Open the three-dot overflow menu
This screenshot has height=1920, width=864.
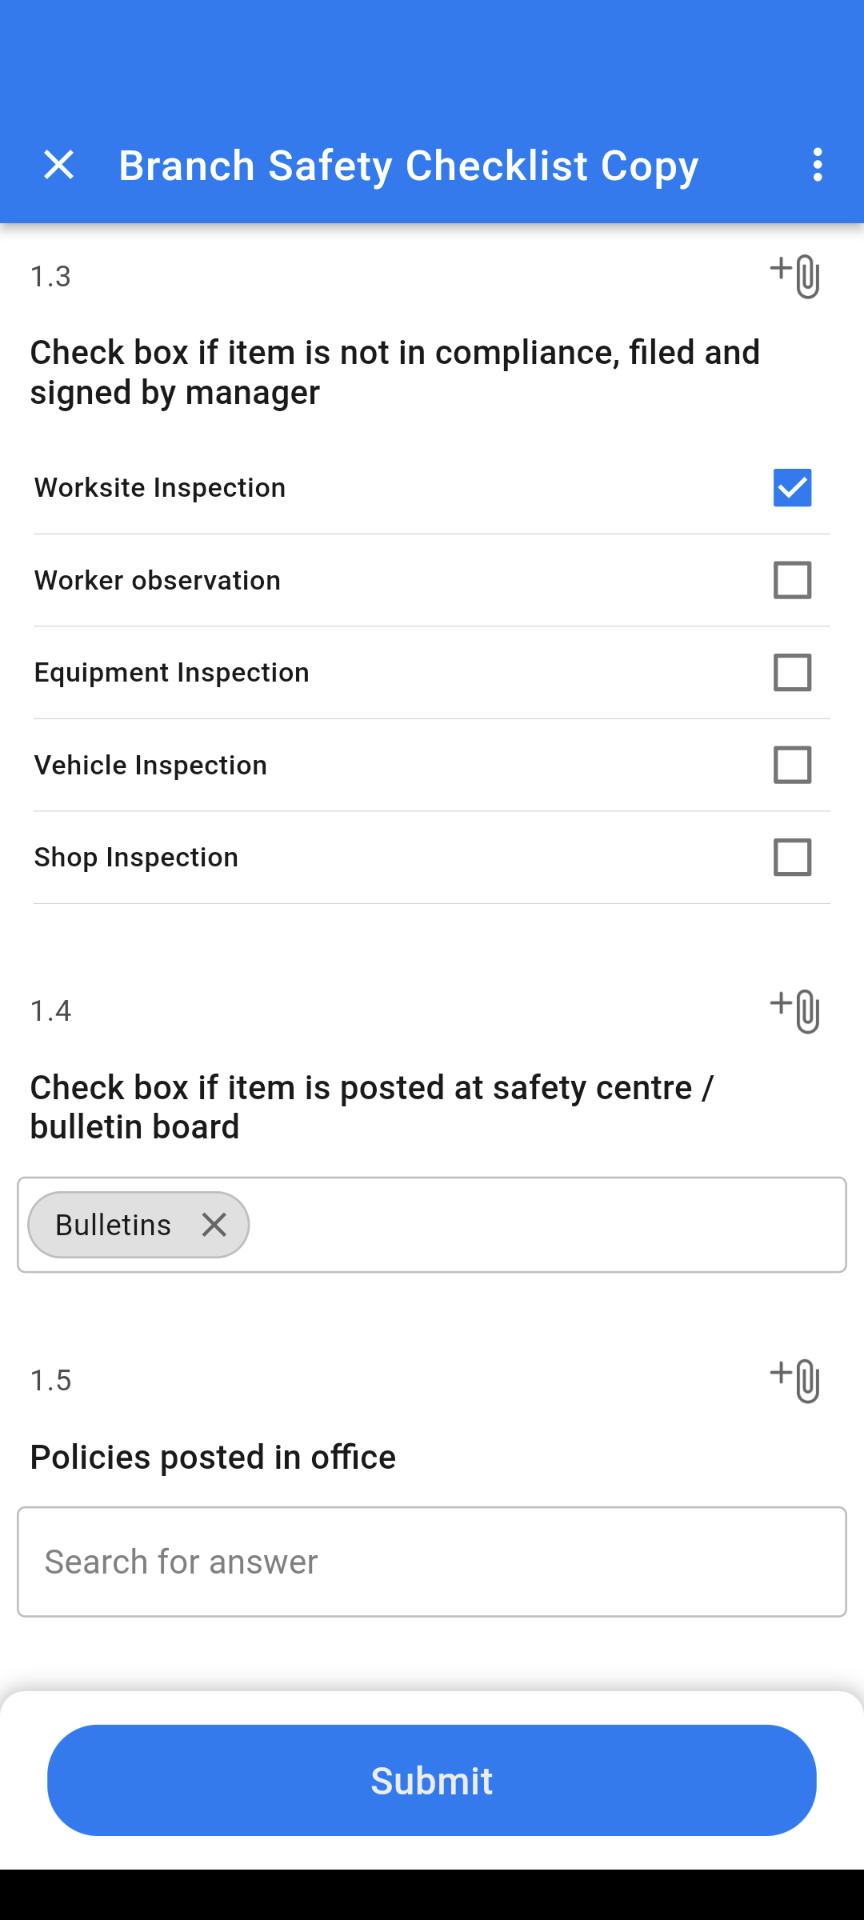click(818, 165)
